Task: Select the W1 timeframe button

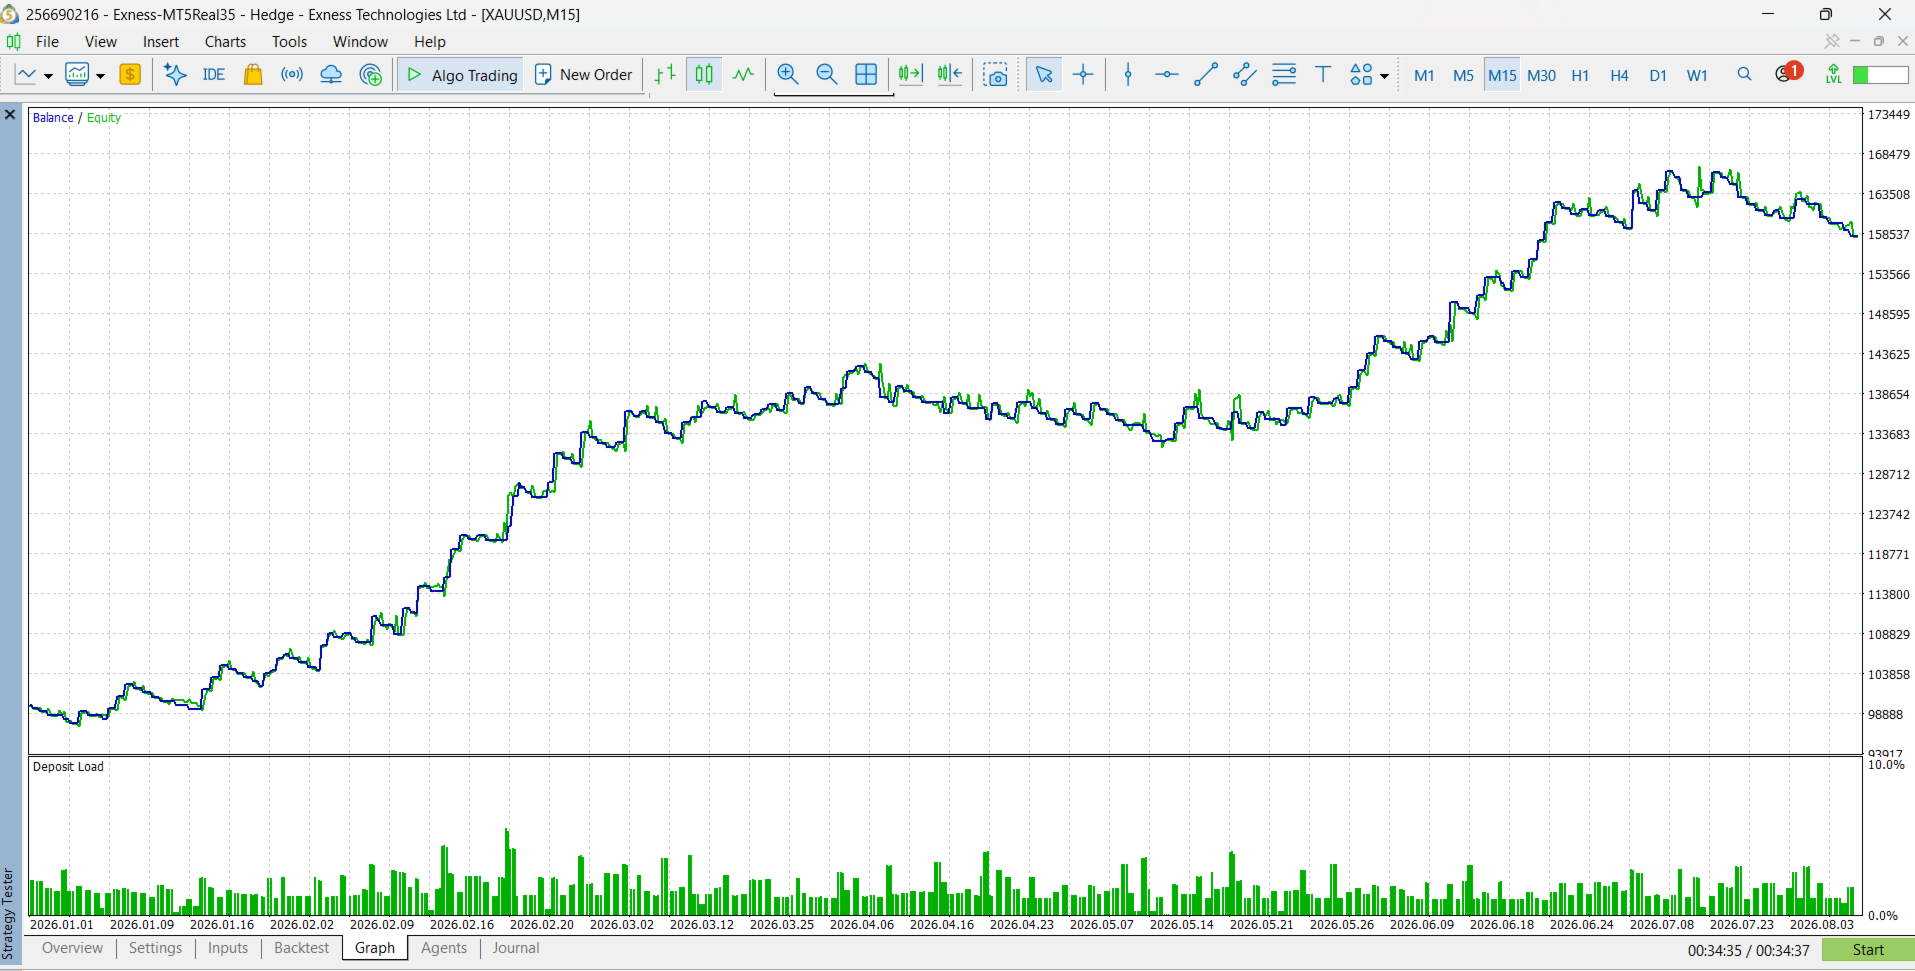Action: [1697, 75]
